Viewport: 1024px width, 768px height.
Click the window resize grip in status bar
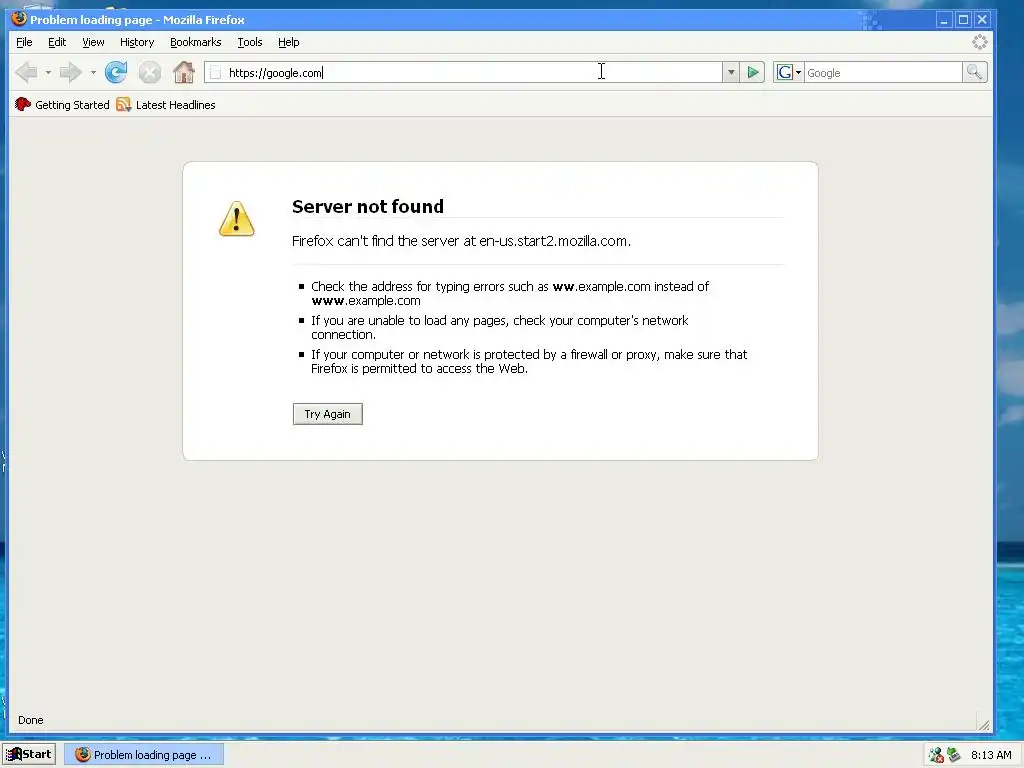(x=984, y=724)
